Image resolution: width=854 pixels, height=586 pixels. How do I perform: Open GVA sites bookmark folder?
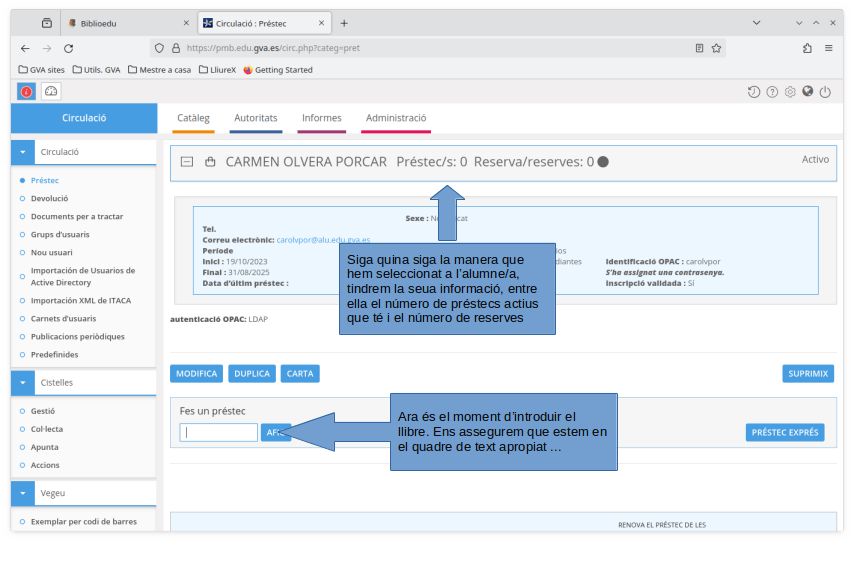click(41, 70)
